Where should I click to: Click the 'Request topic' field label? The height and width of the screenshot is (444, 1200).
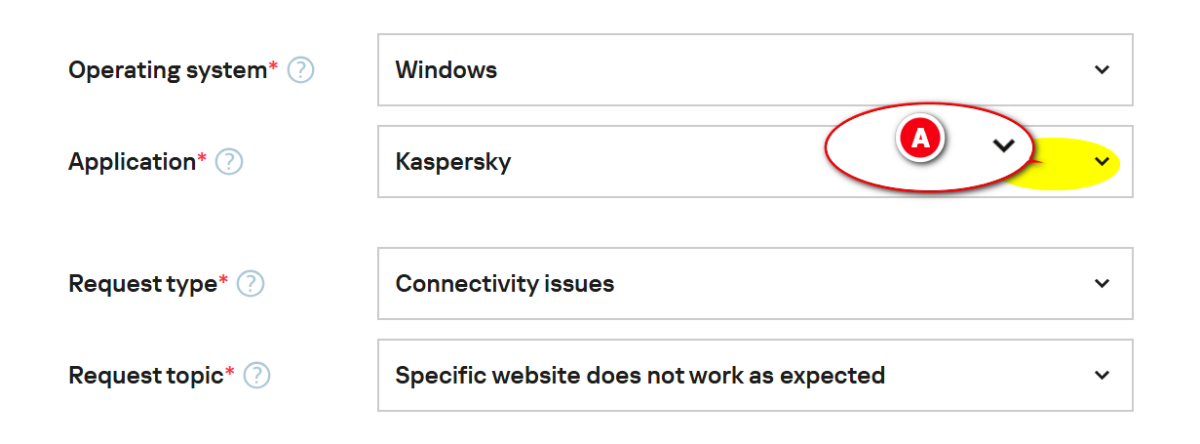(x=145, y=376)
